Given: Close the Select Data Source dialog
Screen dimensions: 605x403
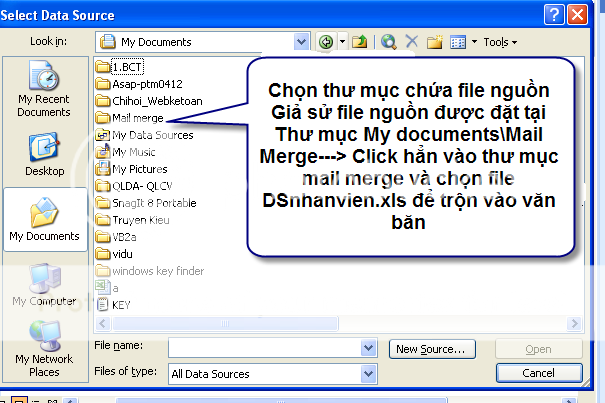Looking at the screenshot, I should pos(577,15).
